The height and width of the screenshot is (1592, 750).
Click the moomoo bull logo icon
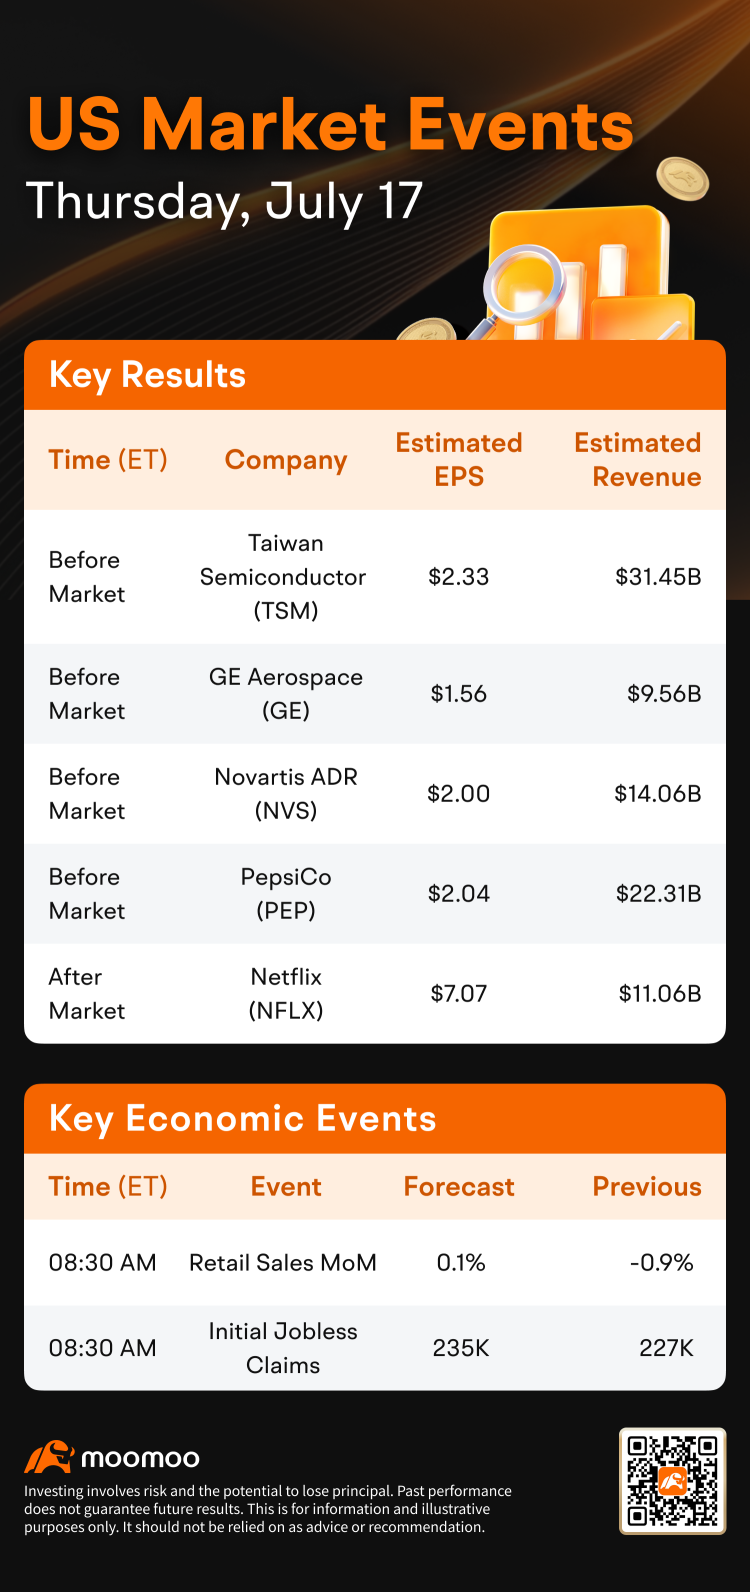point(49,1457)
